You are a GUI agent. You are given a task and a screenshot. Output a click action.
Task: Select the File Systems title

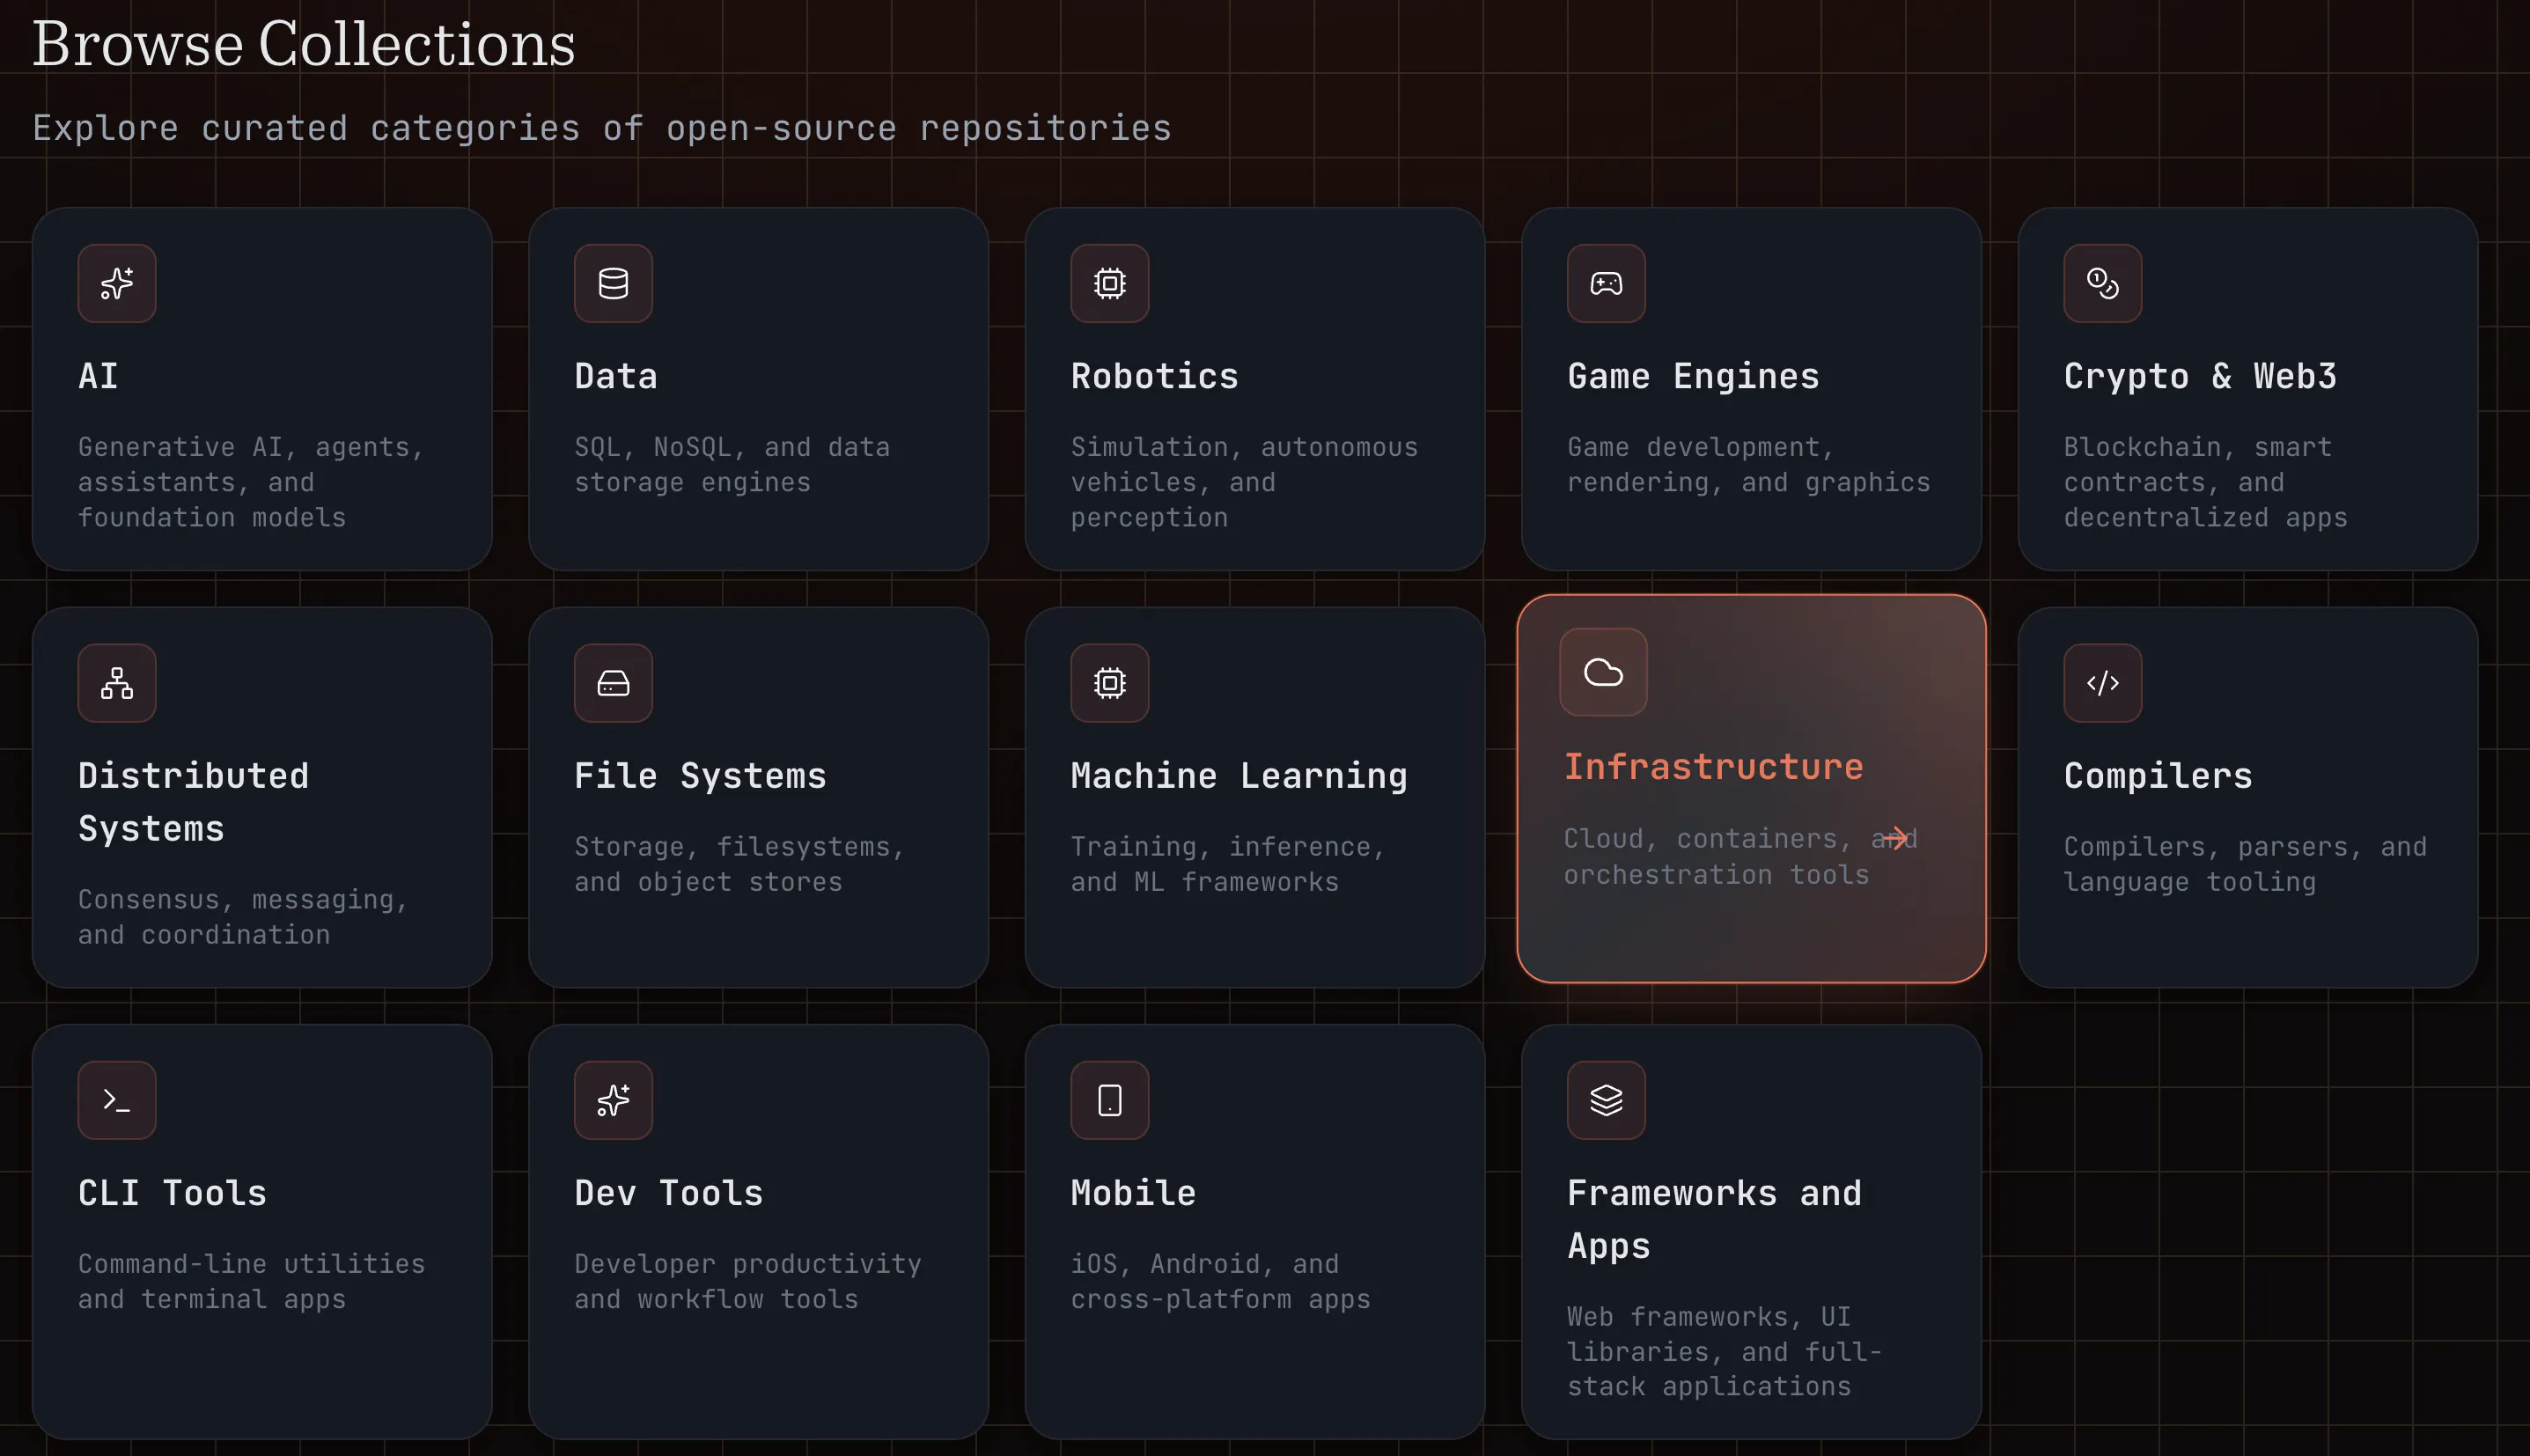pos(700,776)
